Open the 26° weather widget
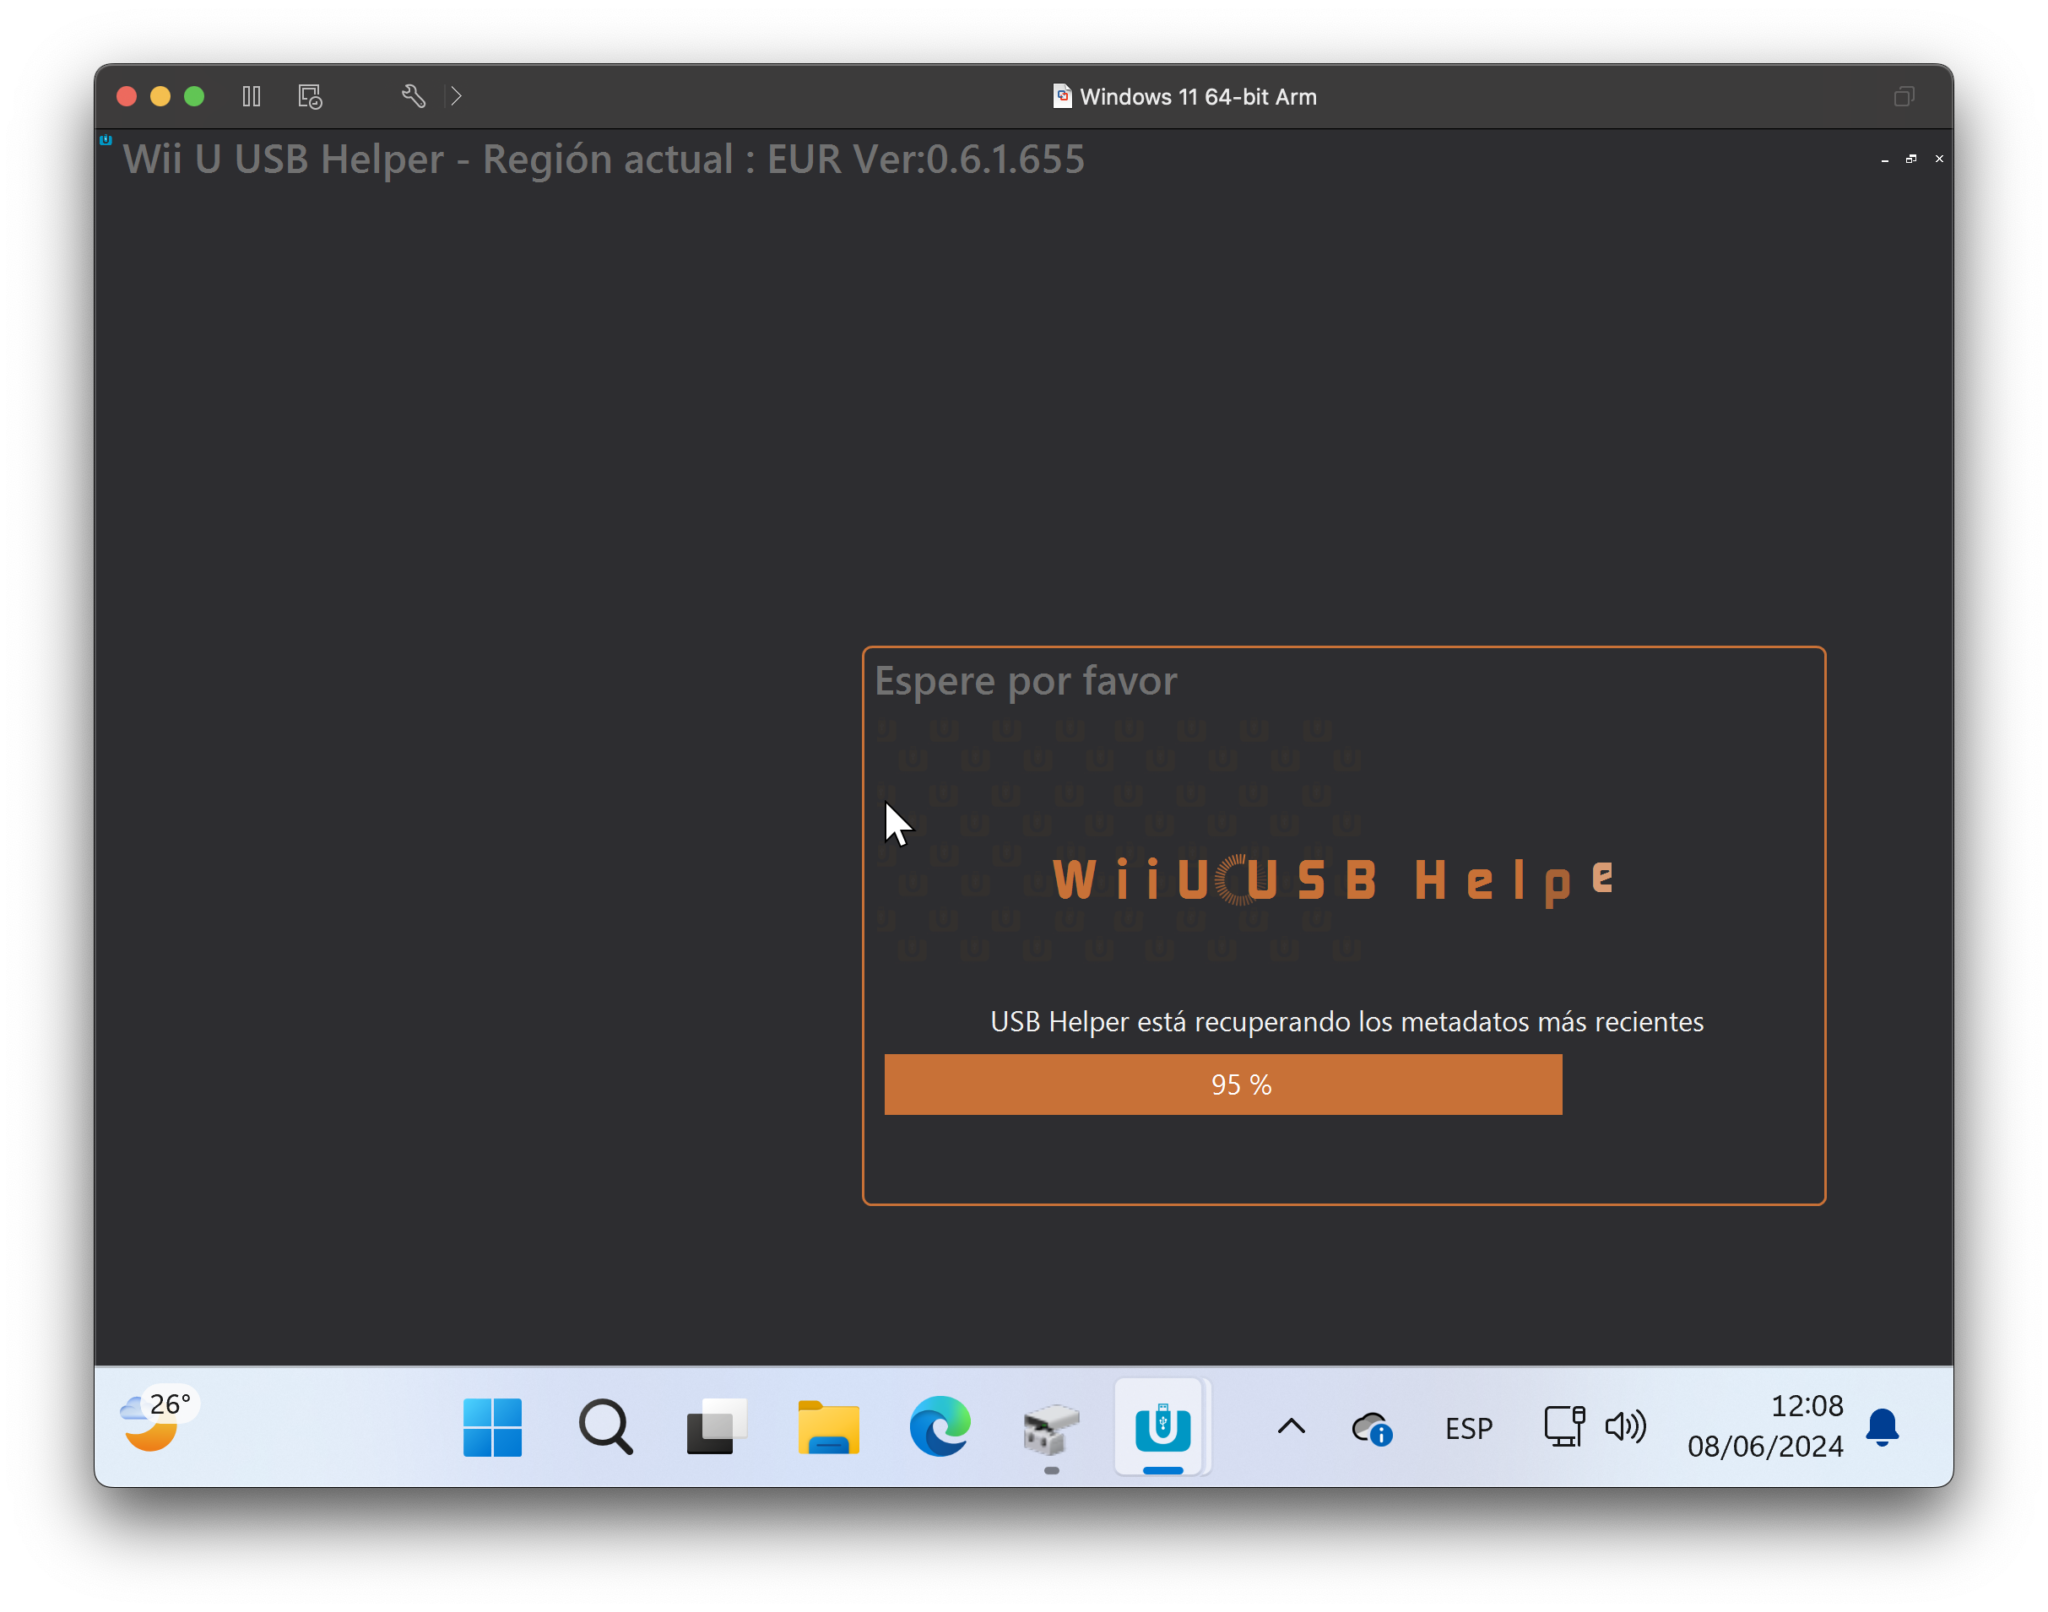 point(155,1427)
